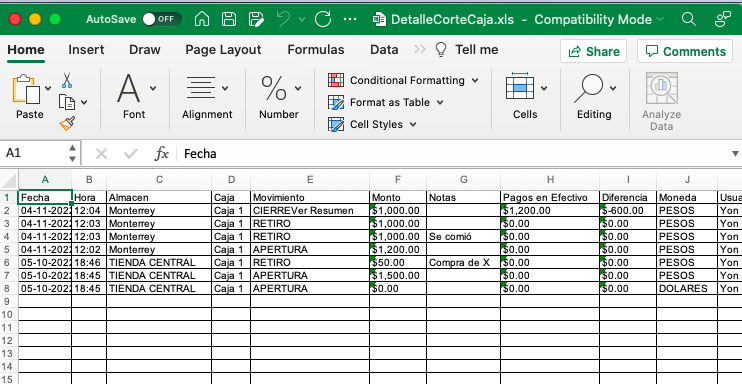
Task: Switch to the Draw ribbon tab
Action: tap(145, 50)
